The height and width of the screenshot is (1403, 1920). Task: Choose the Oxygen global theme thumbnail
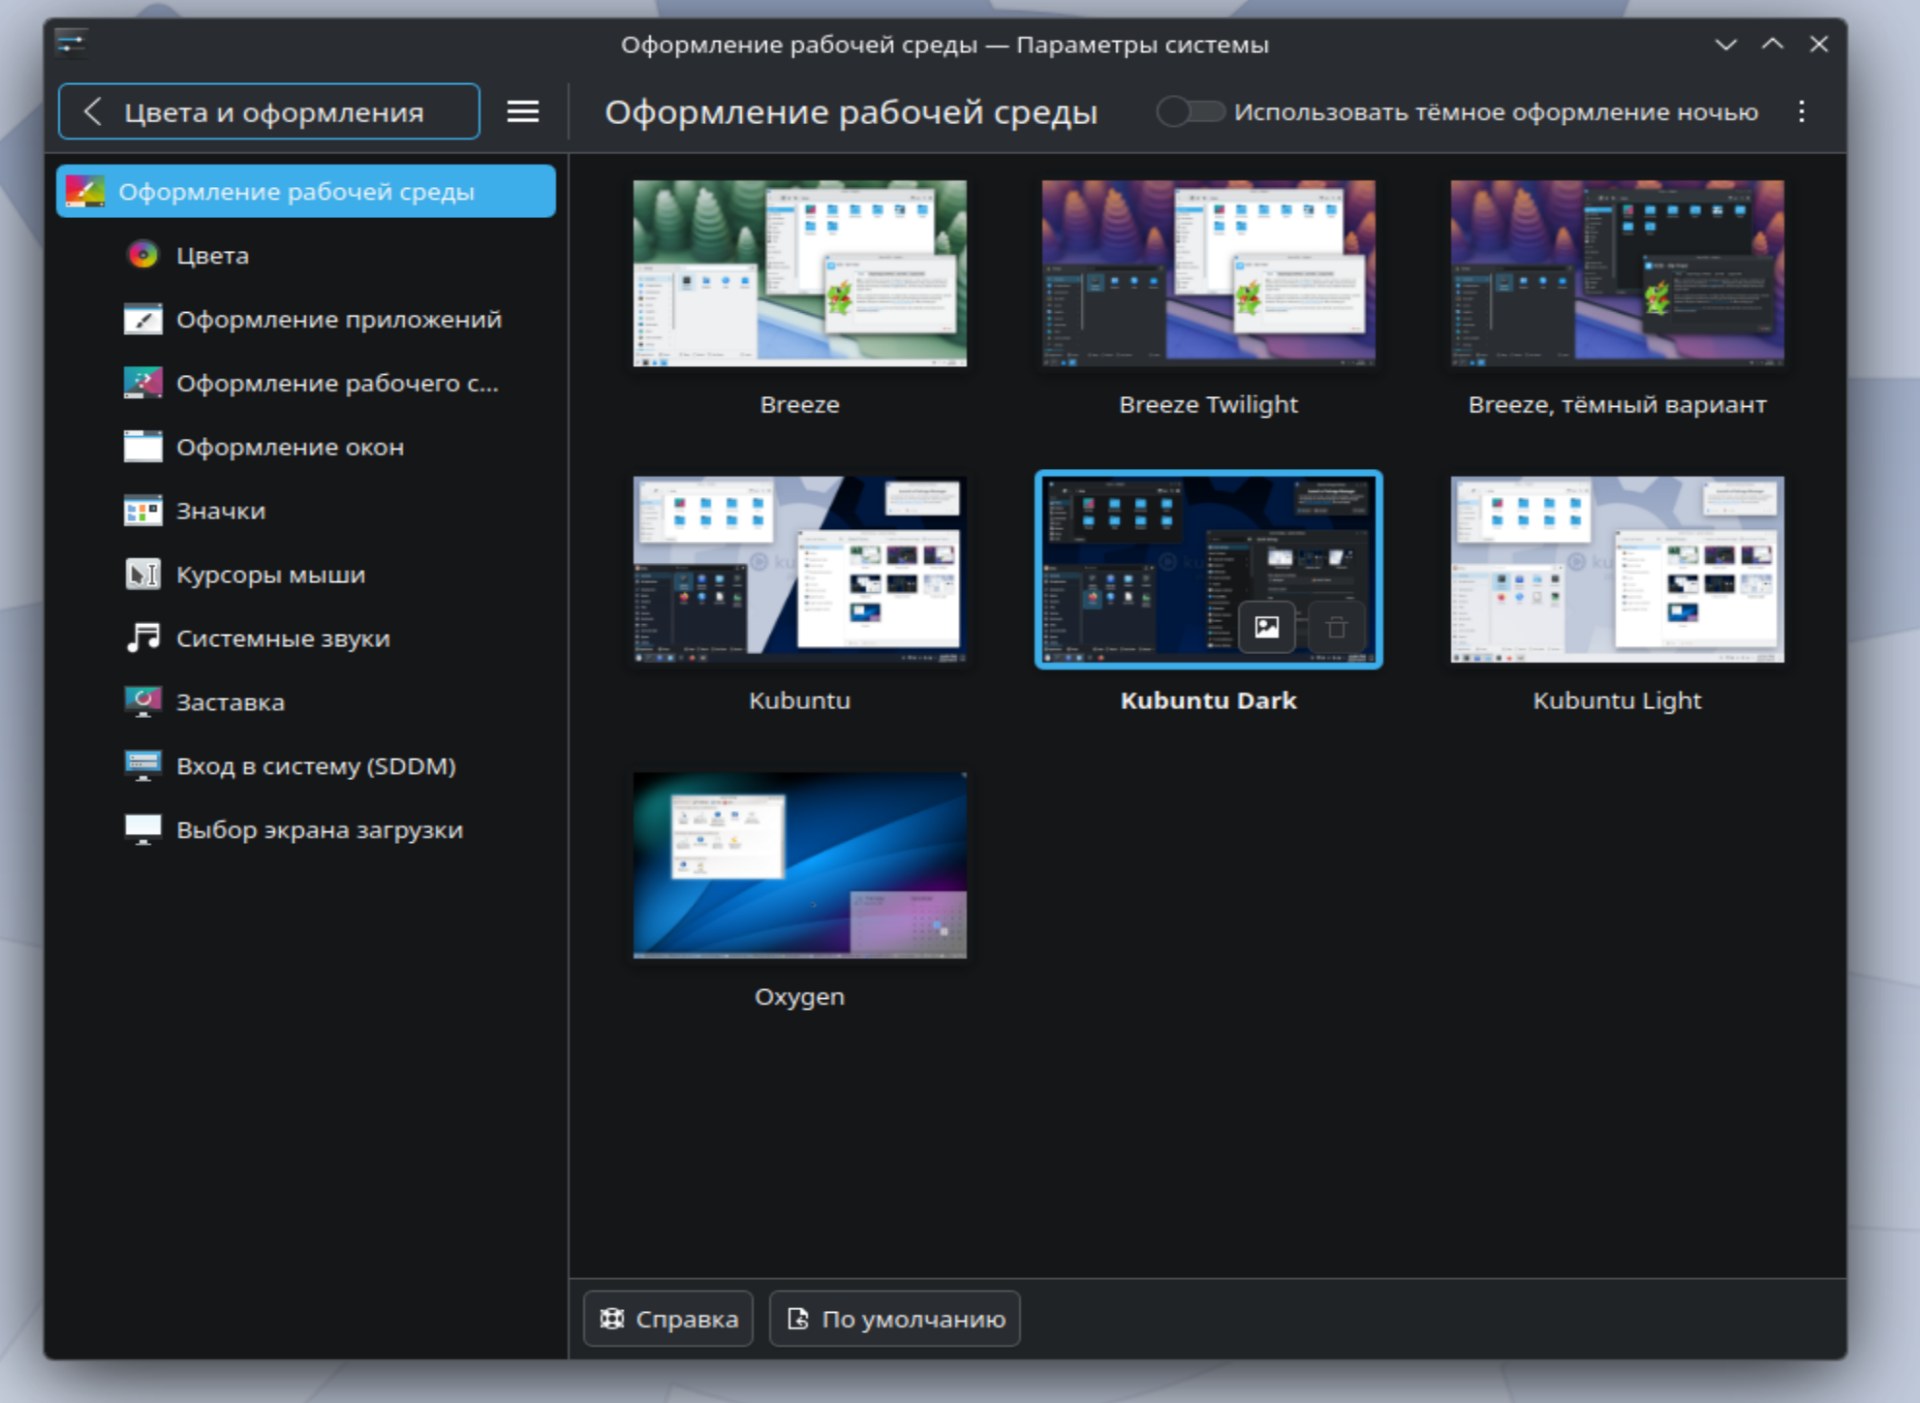pyautogui.click(x=799, y=865)
